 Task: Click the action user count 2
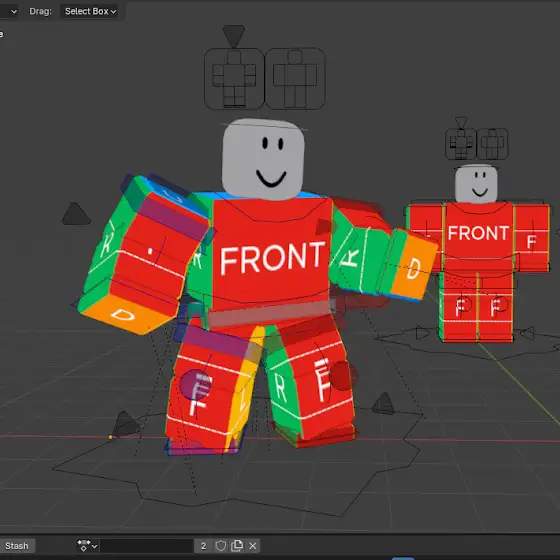tap(203, 546)
